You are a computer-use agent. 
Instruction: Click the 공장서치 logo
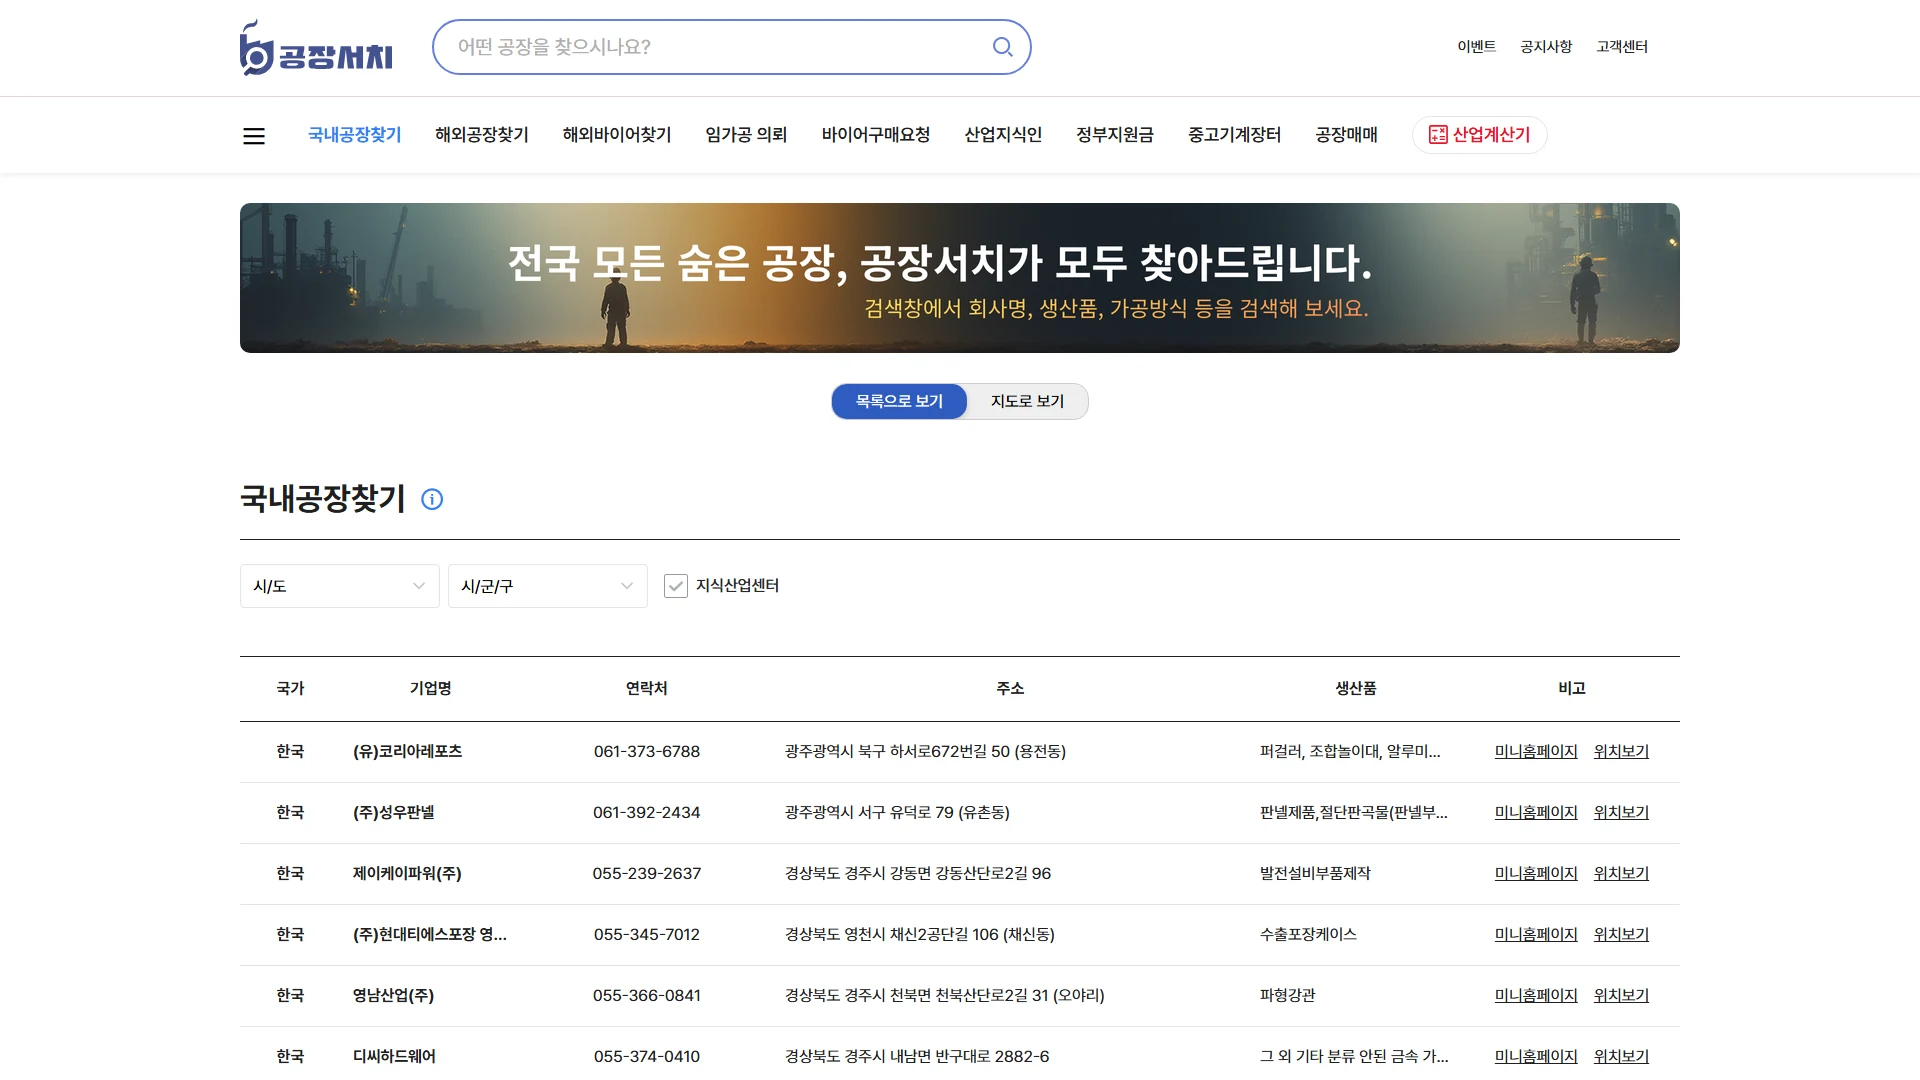(316, 48)
